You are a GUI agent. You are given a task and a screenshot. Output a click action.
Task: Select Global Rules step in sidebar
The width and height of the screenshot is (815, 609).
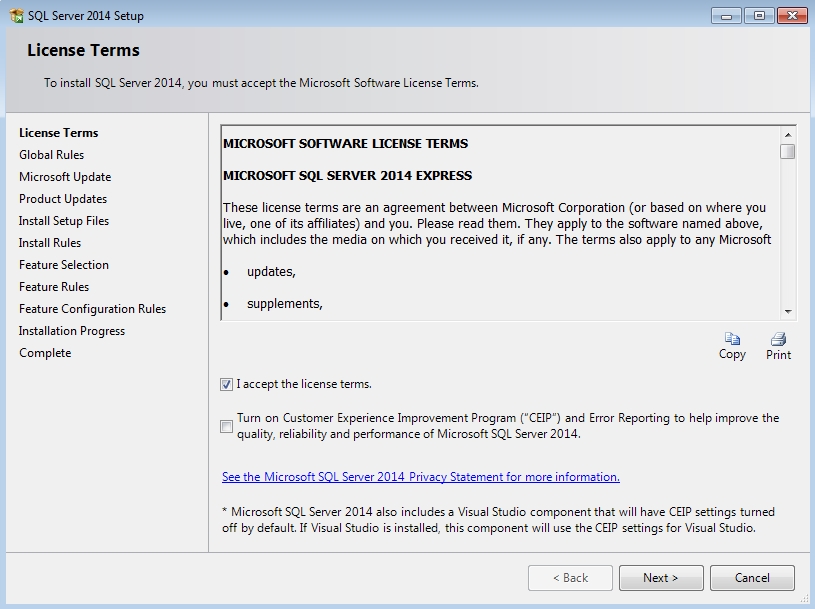tap(51, 155)
